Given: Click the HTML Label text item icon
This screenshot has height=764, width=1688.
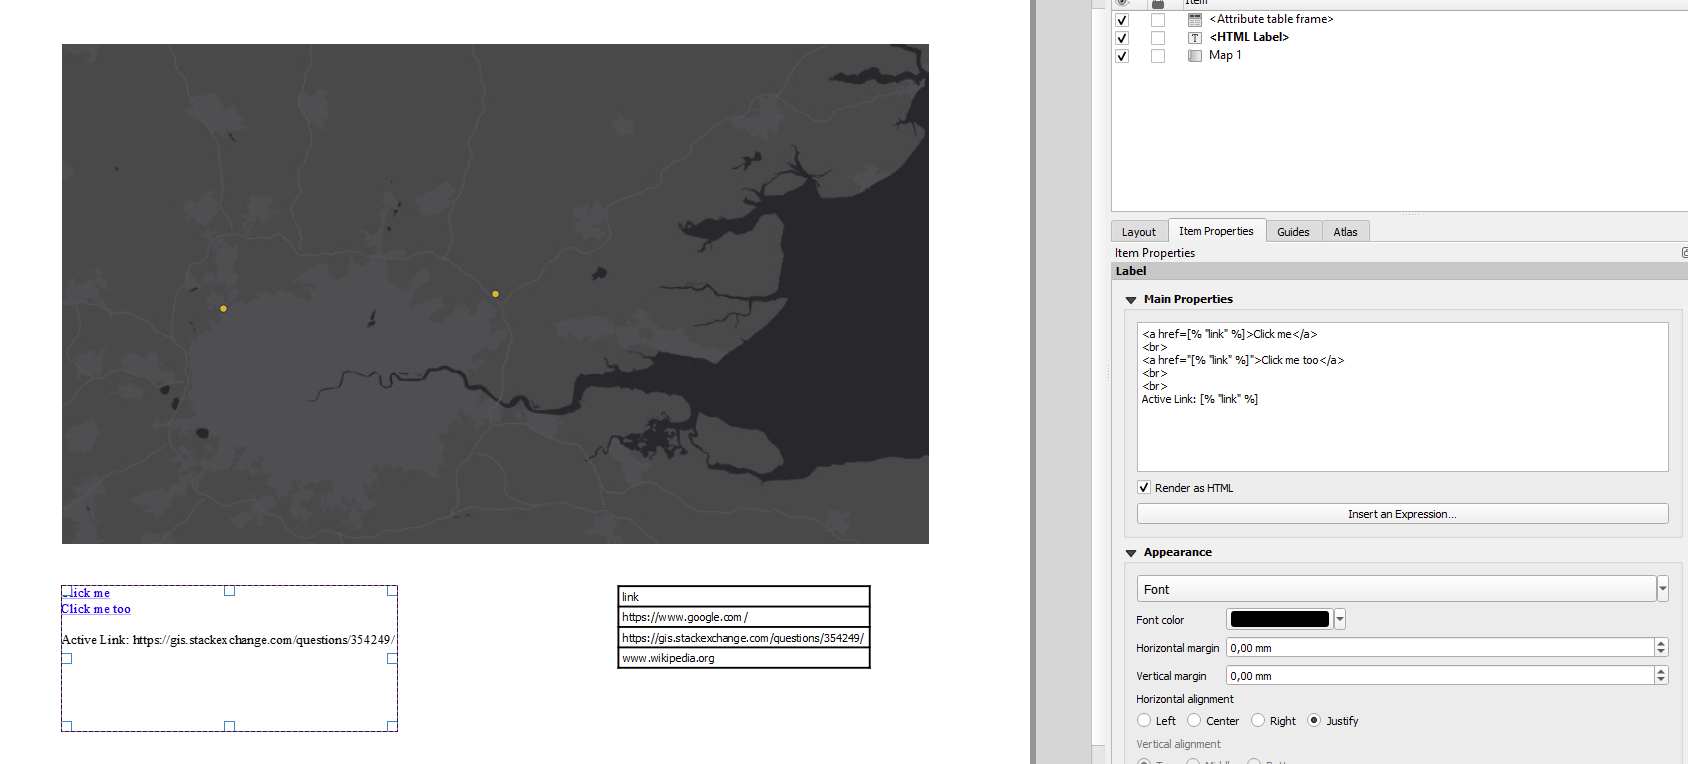Looking at the screenshot, I should point(1194,37).
